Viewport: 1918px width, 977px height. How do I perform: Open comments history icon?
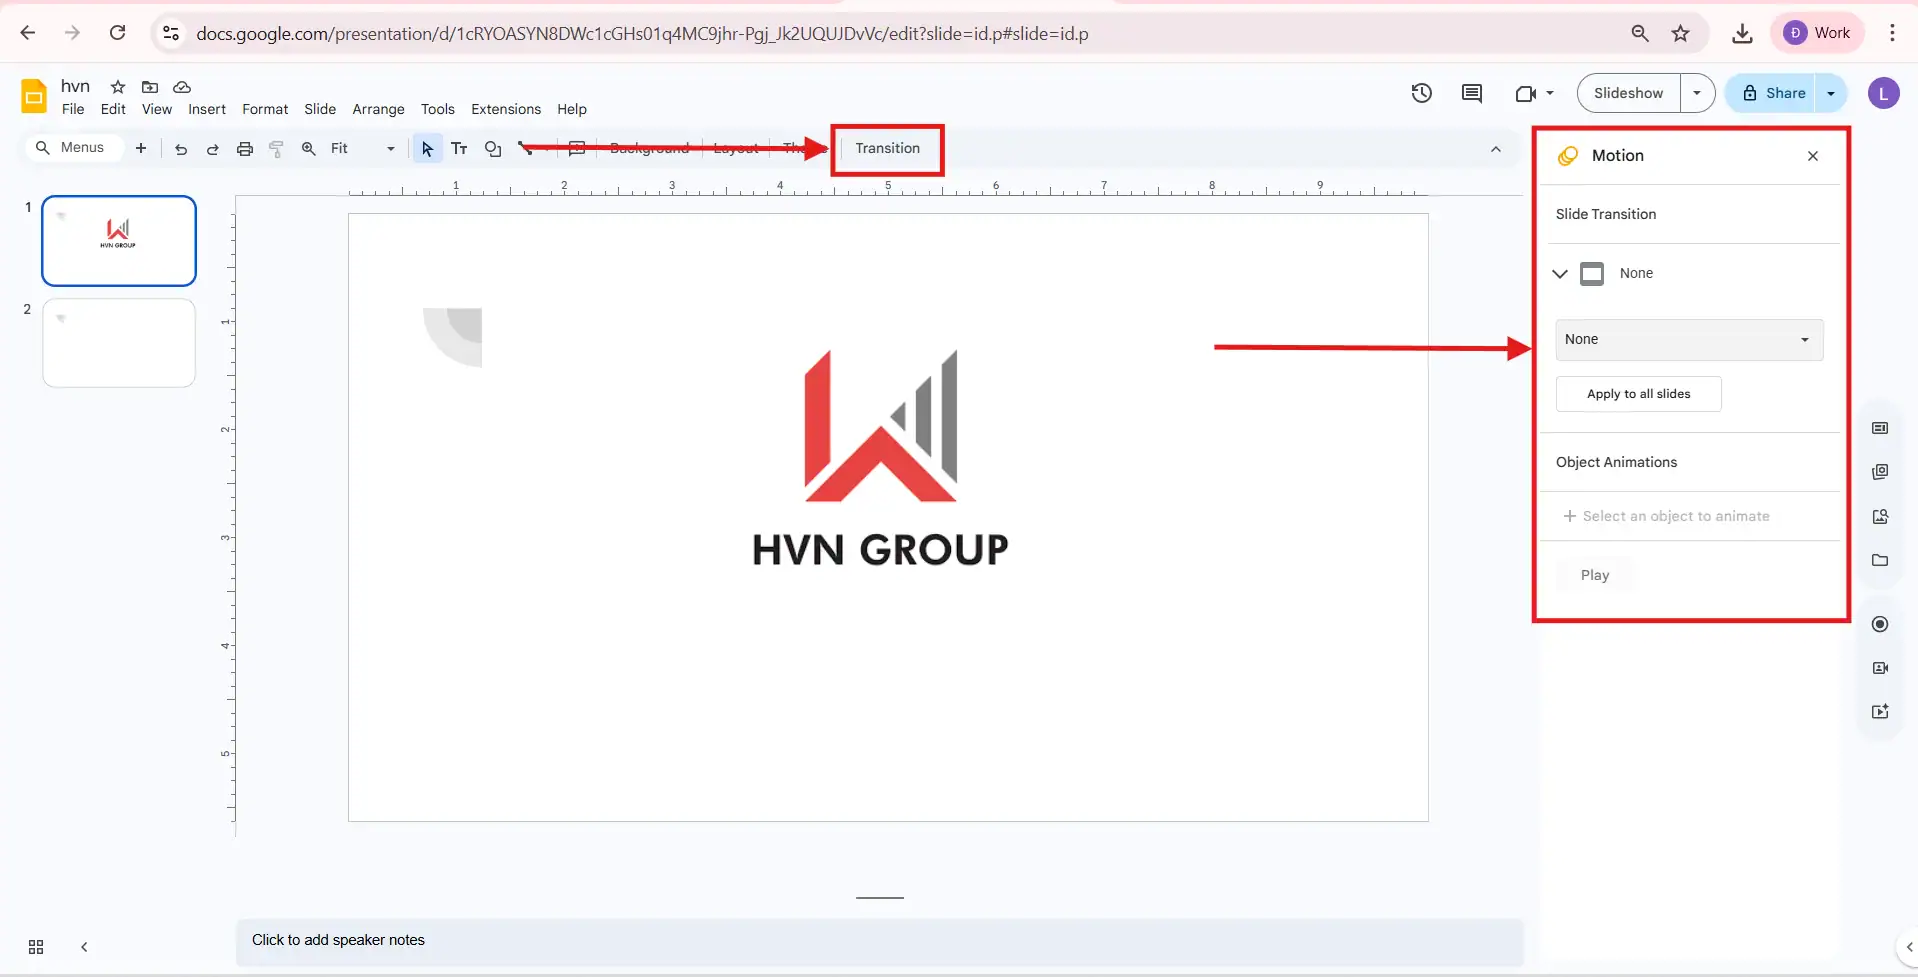coord(1471,93)
